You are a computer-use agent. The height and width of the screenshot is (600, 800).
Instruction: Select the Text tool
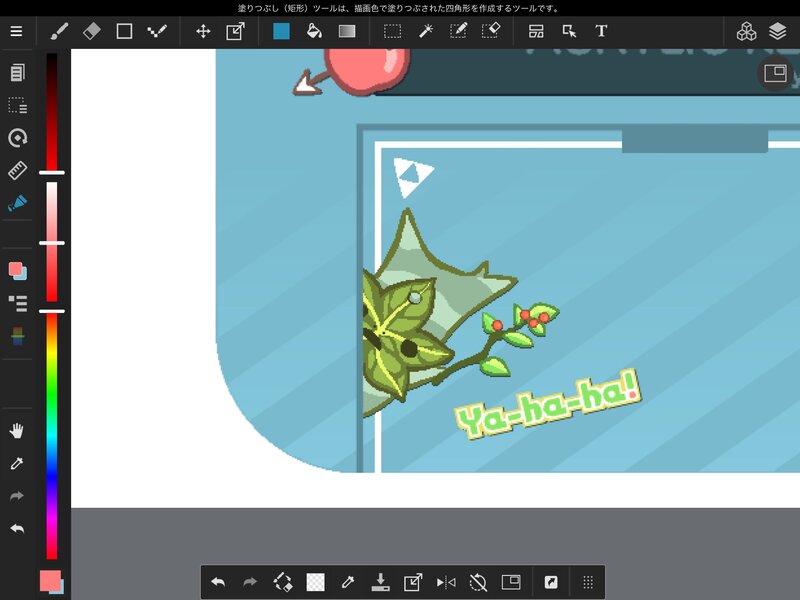click(601, 31)
